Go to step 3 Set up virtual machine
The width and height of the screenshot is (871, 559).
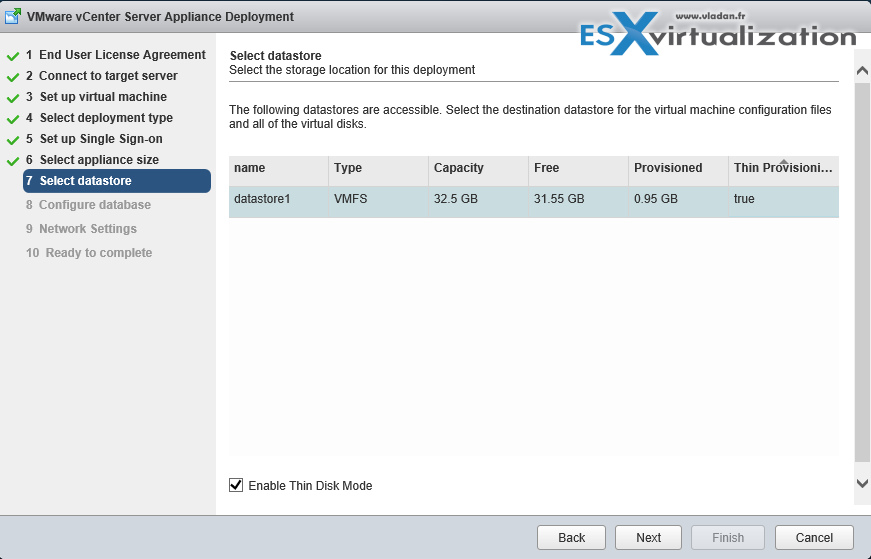click(x=96, y=97)
